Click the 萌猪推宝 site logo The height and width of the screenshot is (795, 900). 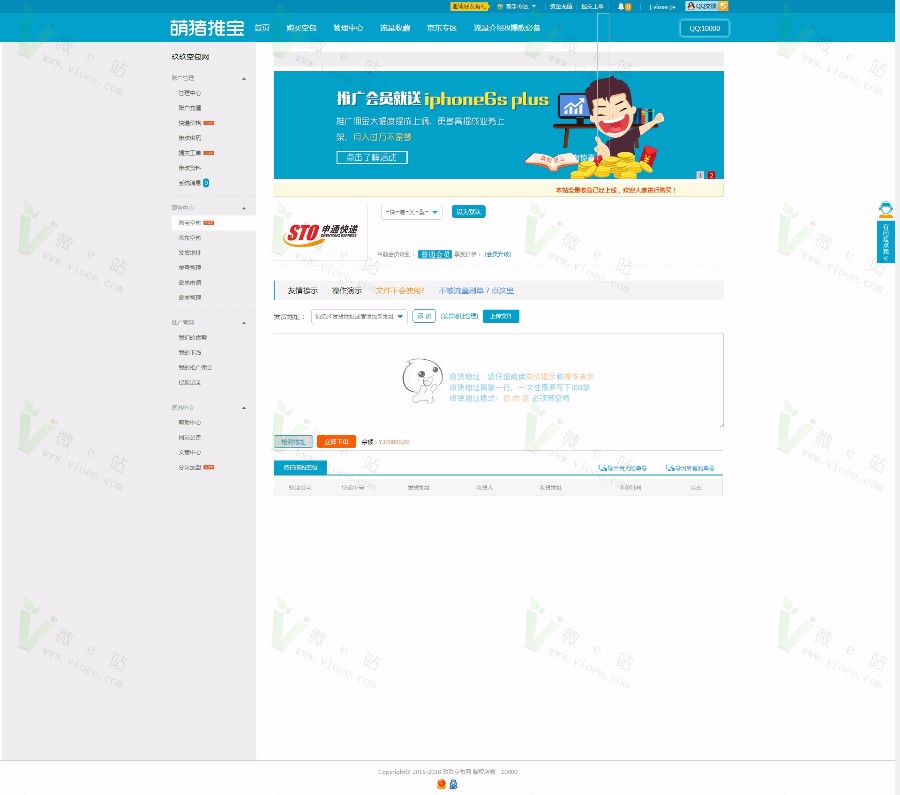coord(207,28)
